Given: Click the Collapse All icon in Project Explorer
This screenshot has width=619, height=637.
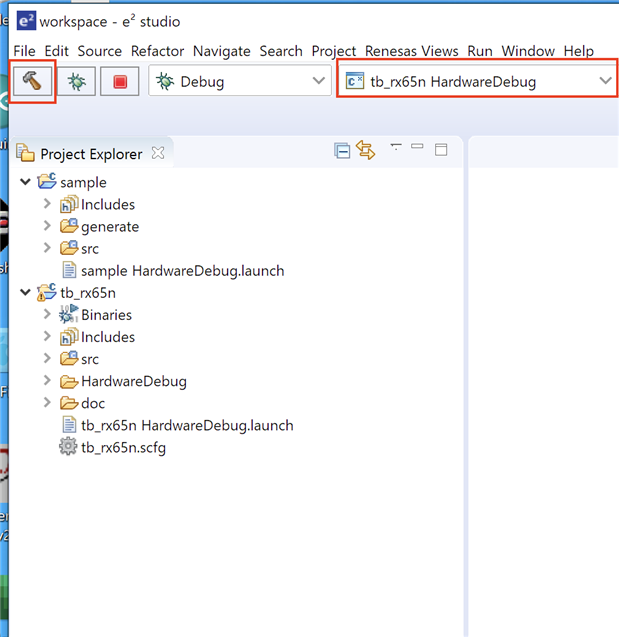Looking at the screenshot, I should pos(342,151).
